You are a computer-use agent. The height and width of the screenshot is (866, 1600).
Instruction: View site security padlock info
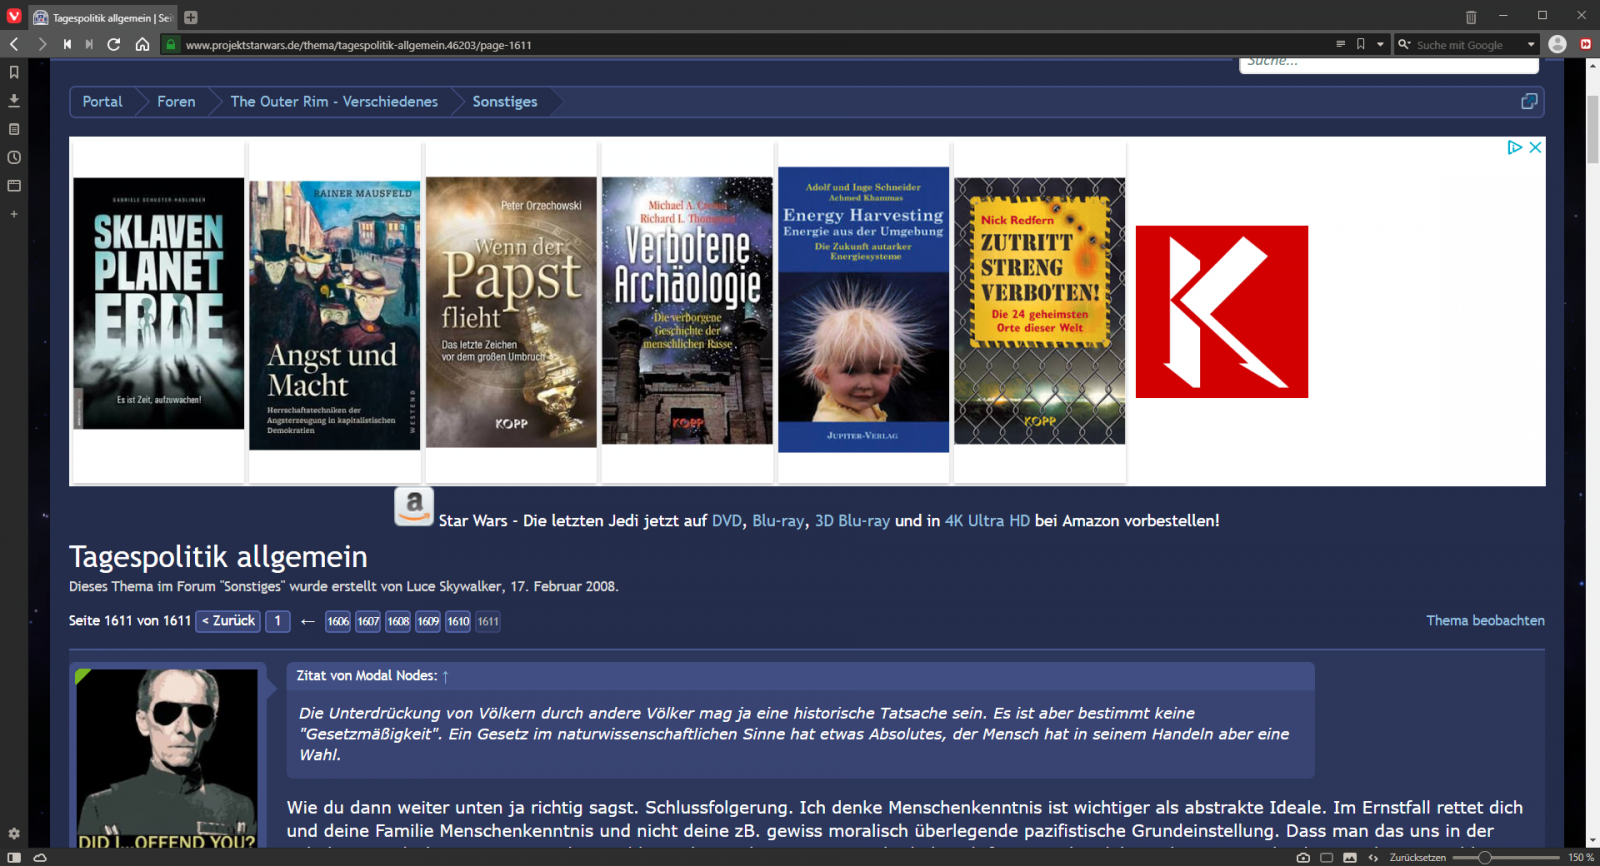coord(171,44)
